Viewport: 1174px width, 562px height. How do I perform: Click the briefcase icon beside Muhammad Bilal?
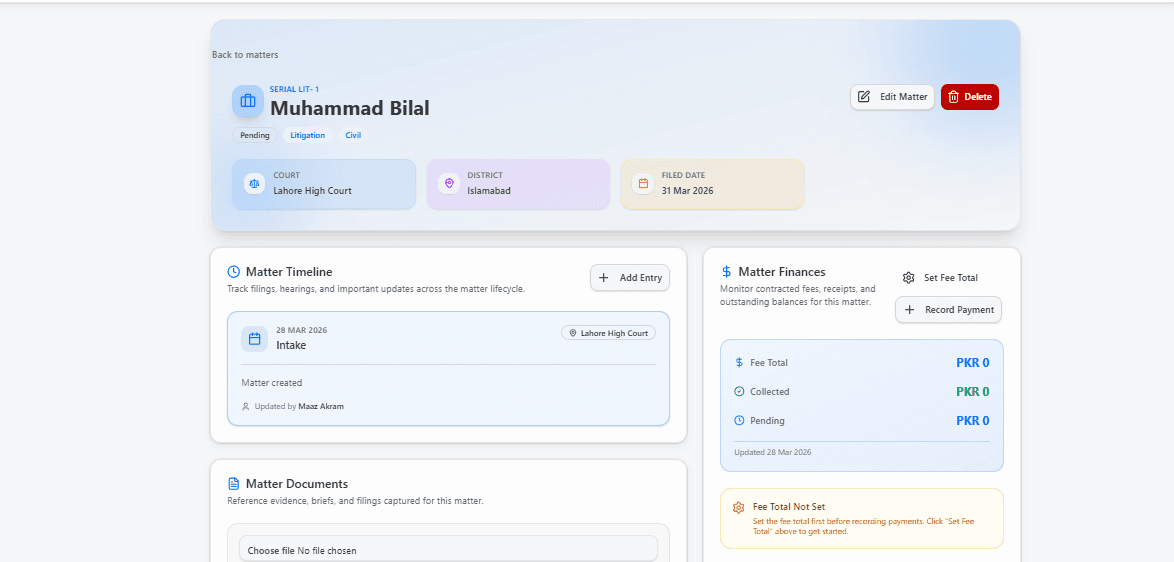point(248,101)
